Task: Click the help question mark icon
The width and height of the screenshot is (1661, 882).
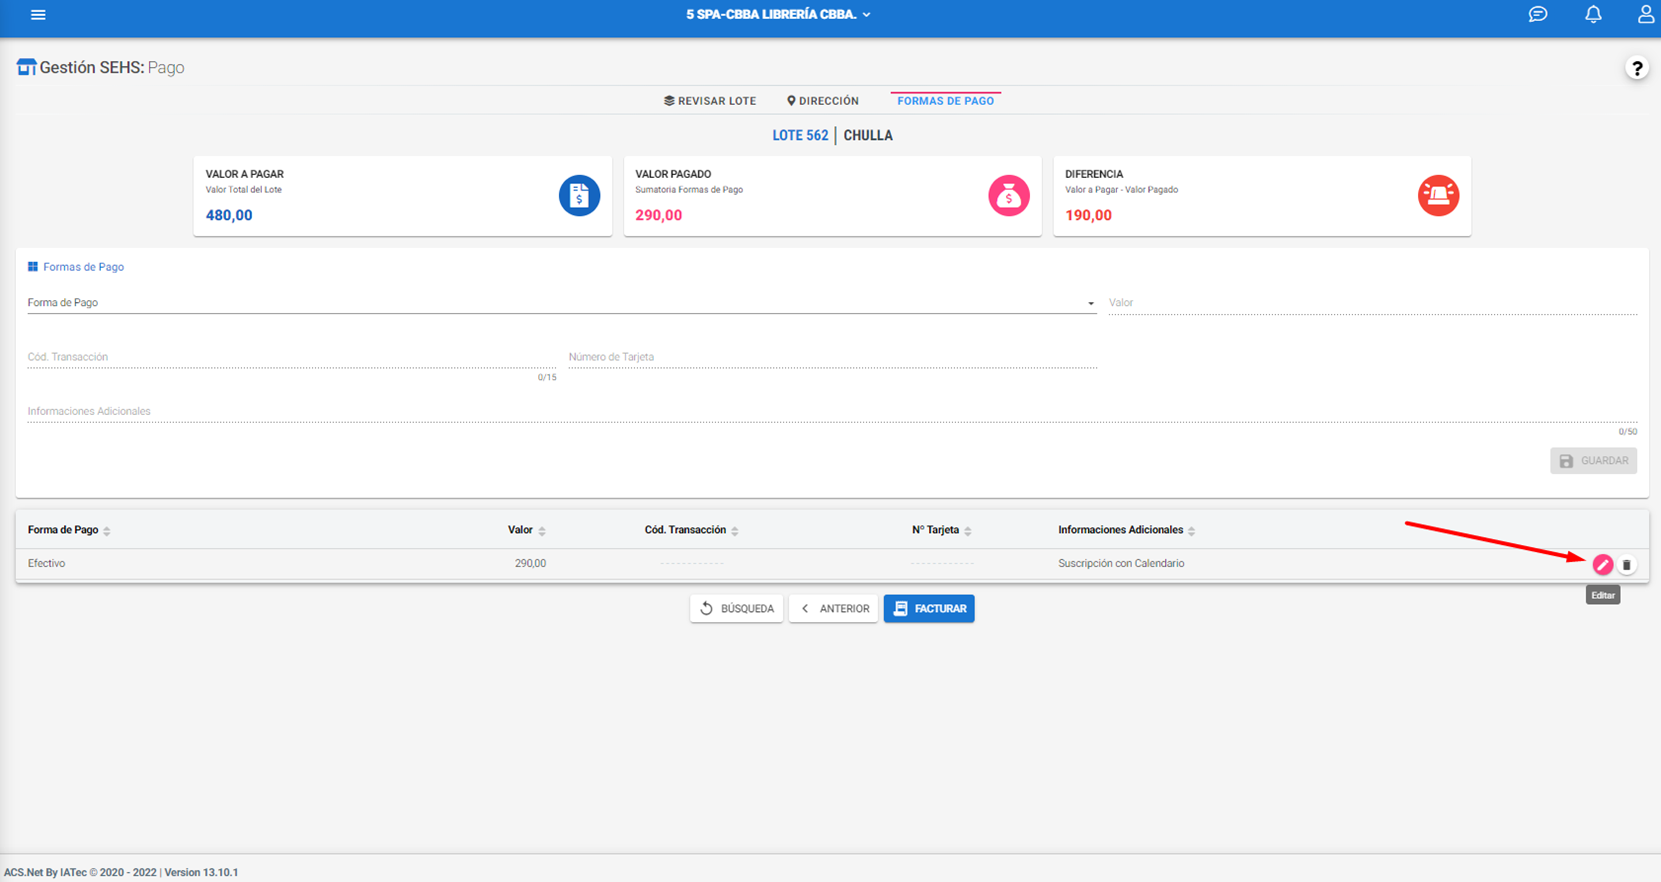Action: (x=1637, y=68)
